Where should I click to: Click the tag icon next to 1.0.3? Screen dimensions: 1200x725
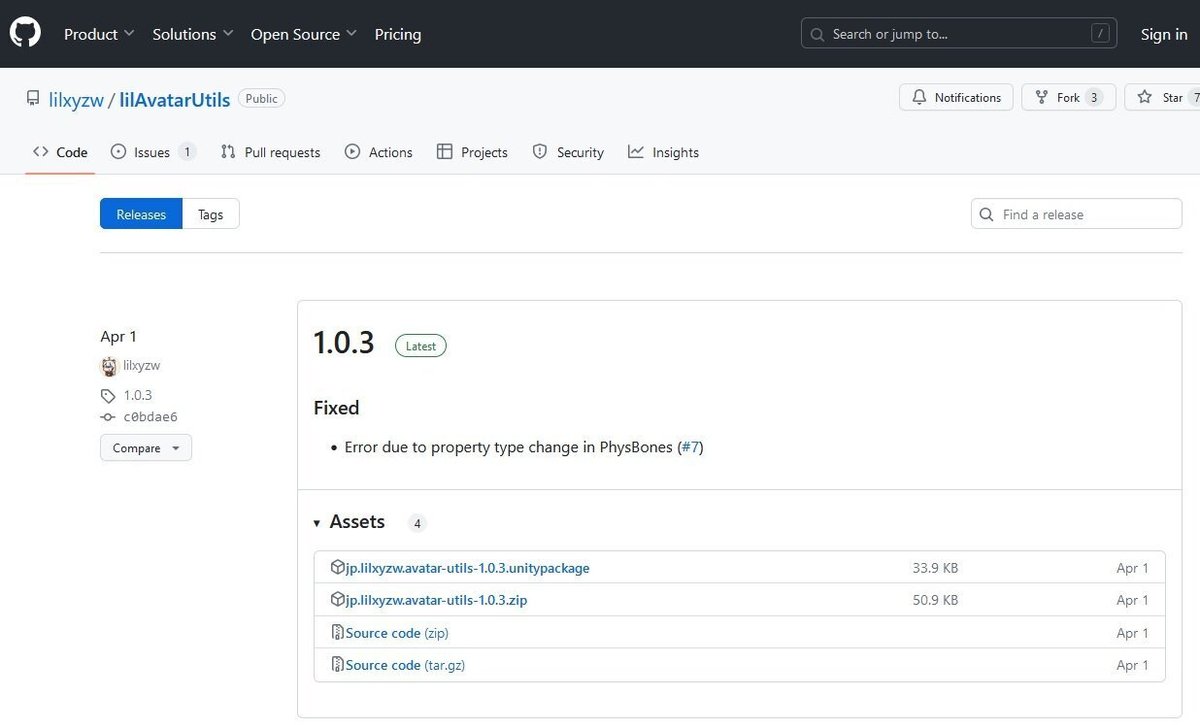pos(108,395)
